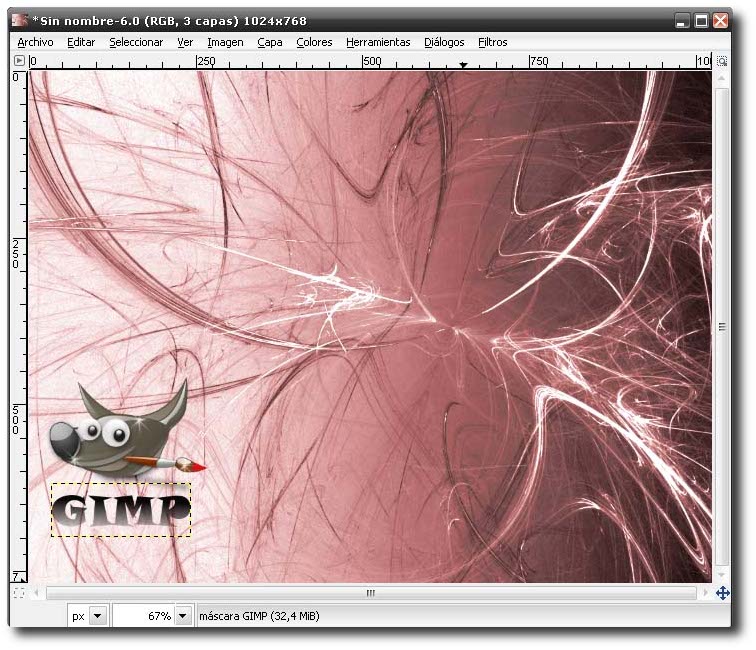Viewport: 756px width, 650px height.
Task: Open the px unit dropdown
Action: [x=98, y=616]
